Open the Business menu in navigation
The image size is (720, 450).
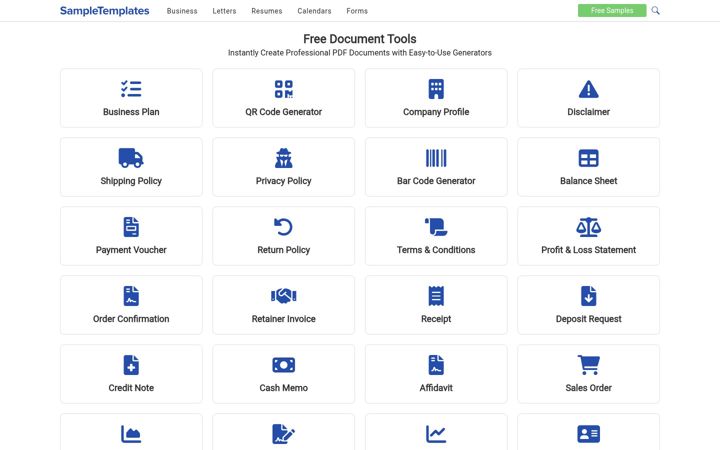[182, 11]
